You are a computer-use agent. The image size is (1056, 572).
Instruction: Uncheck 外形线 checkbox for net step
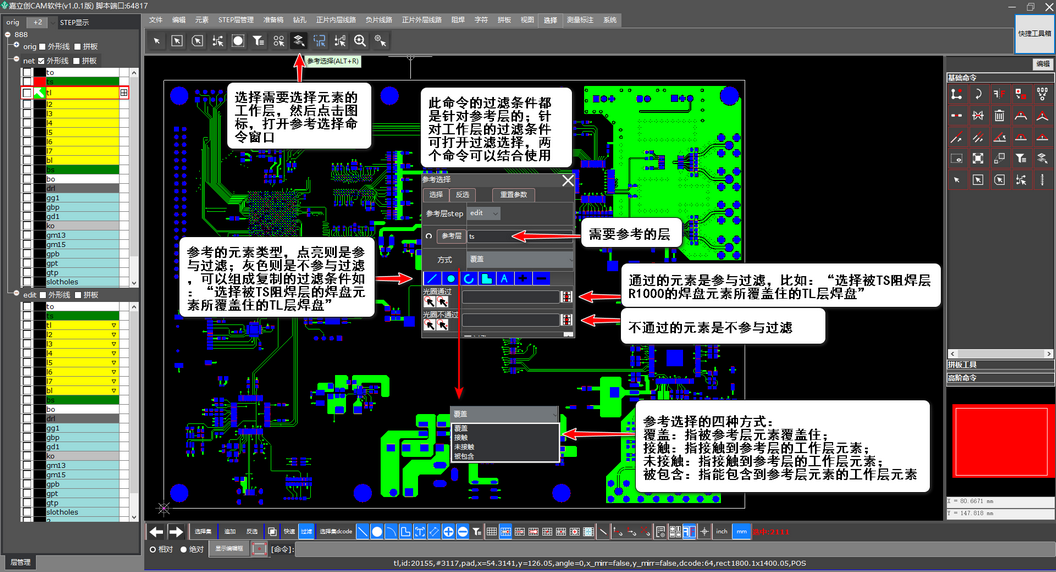click(41, 61)
